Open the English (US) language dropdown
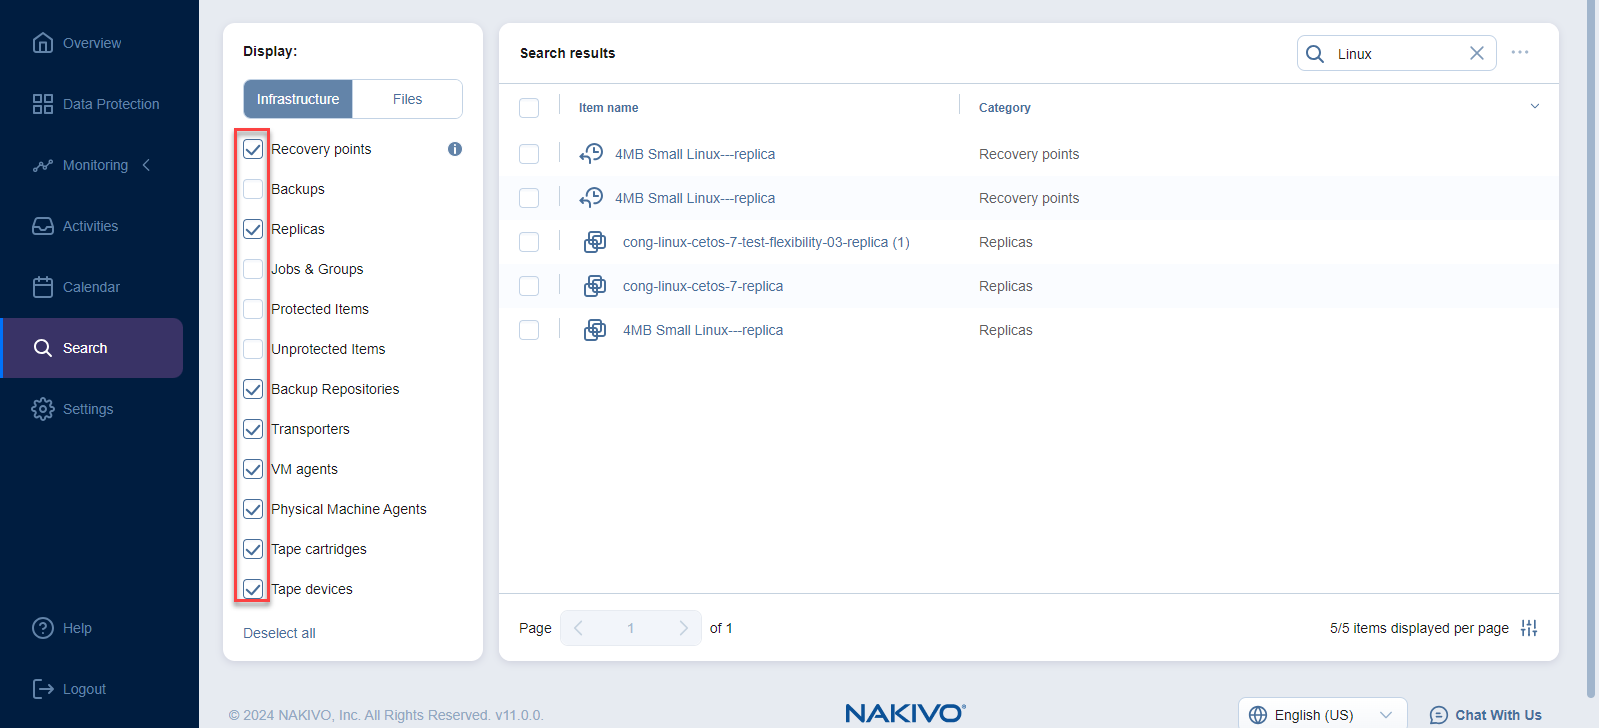 tap(1322, 714)
